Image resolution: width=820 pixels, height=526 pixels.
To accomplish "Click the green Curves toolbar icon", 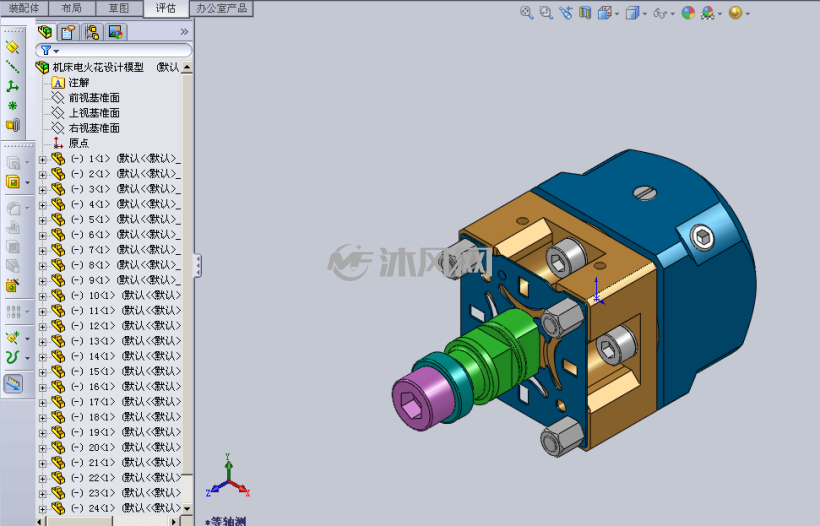I will [13, 358].
